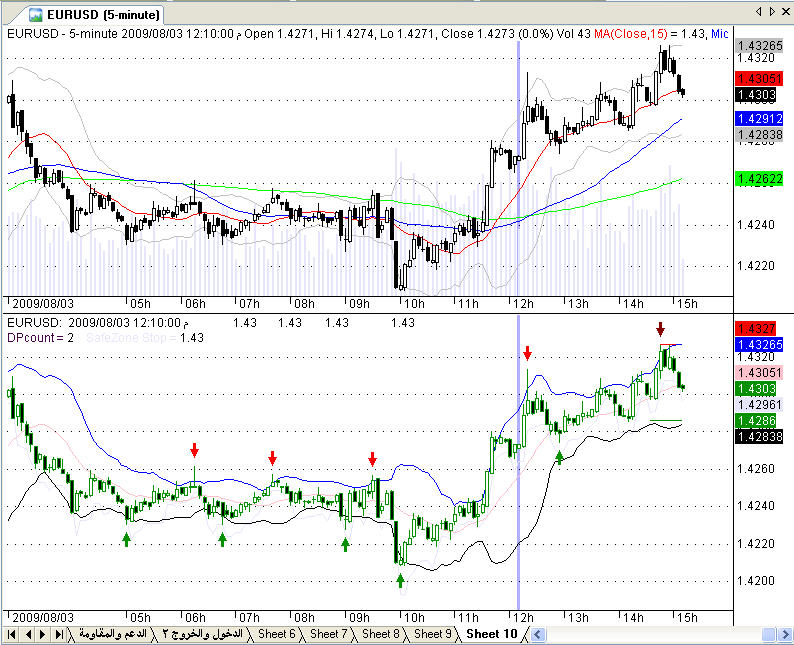This screenshot has width=794, height=645.
Task: Click the DPcount = 2 readout
Action: tap(41, 338)
